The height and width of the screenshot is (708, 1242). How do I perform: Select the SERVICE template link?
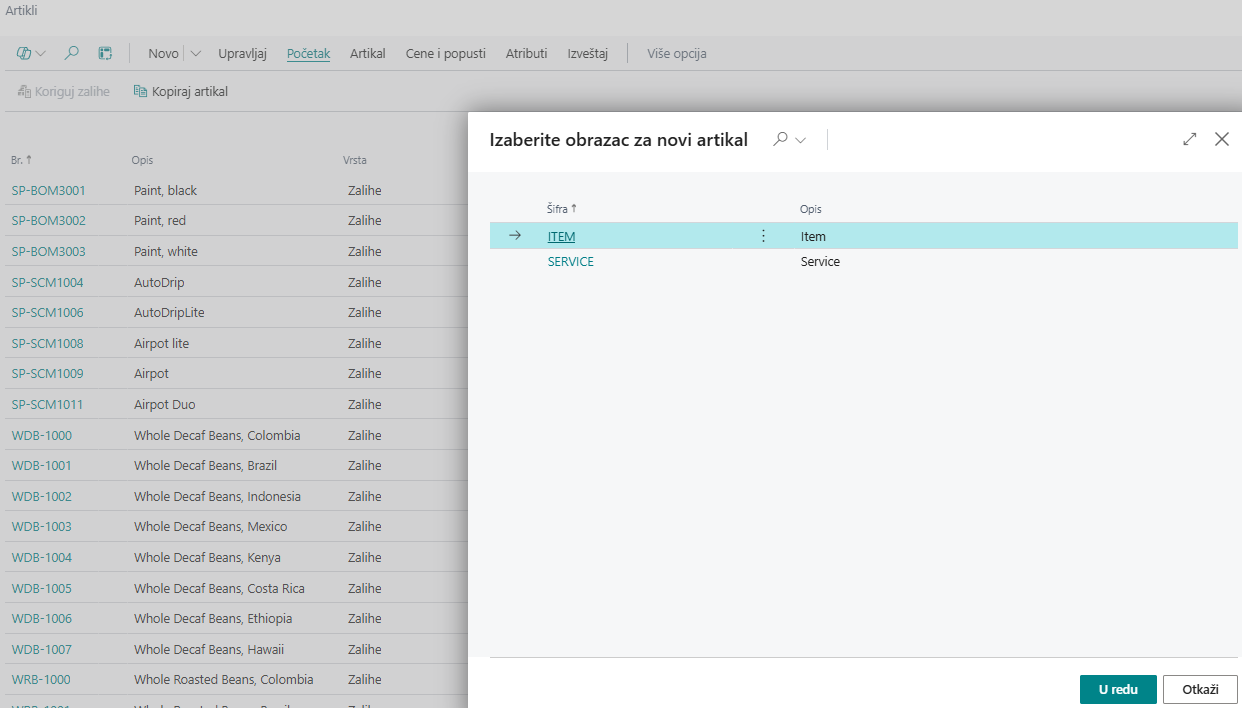[570, 262]
